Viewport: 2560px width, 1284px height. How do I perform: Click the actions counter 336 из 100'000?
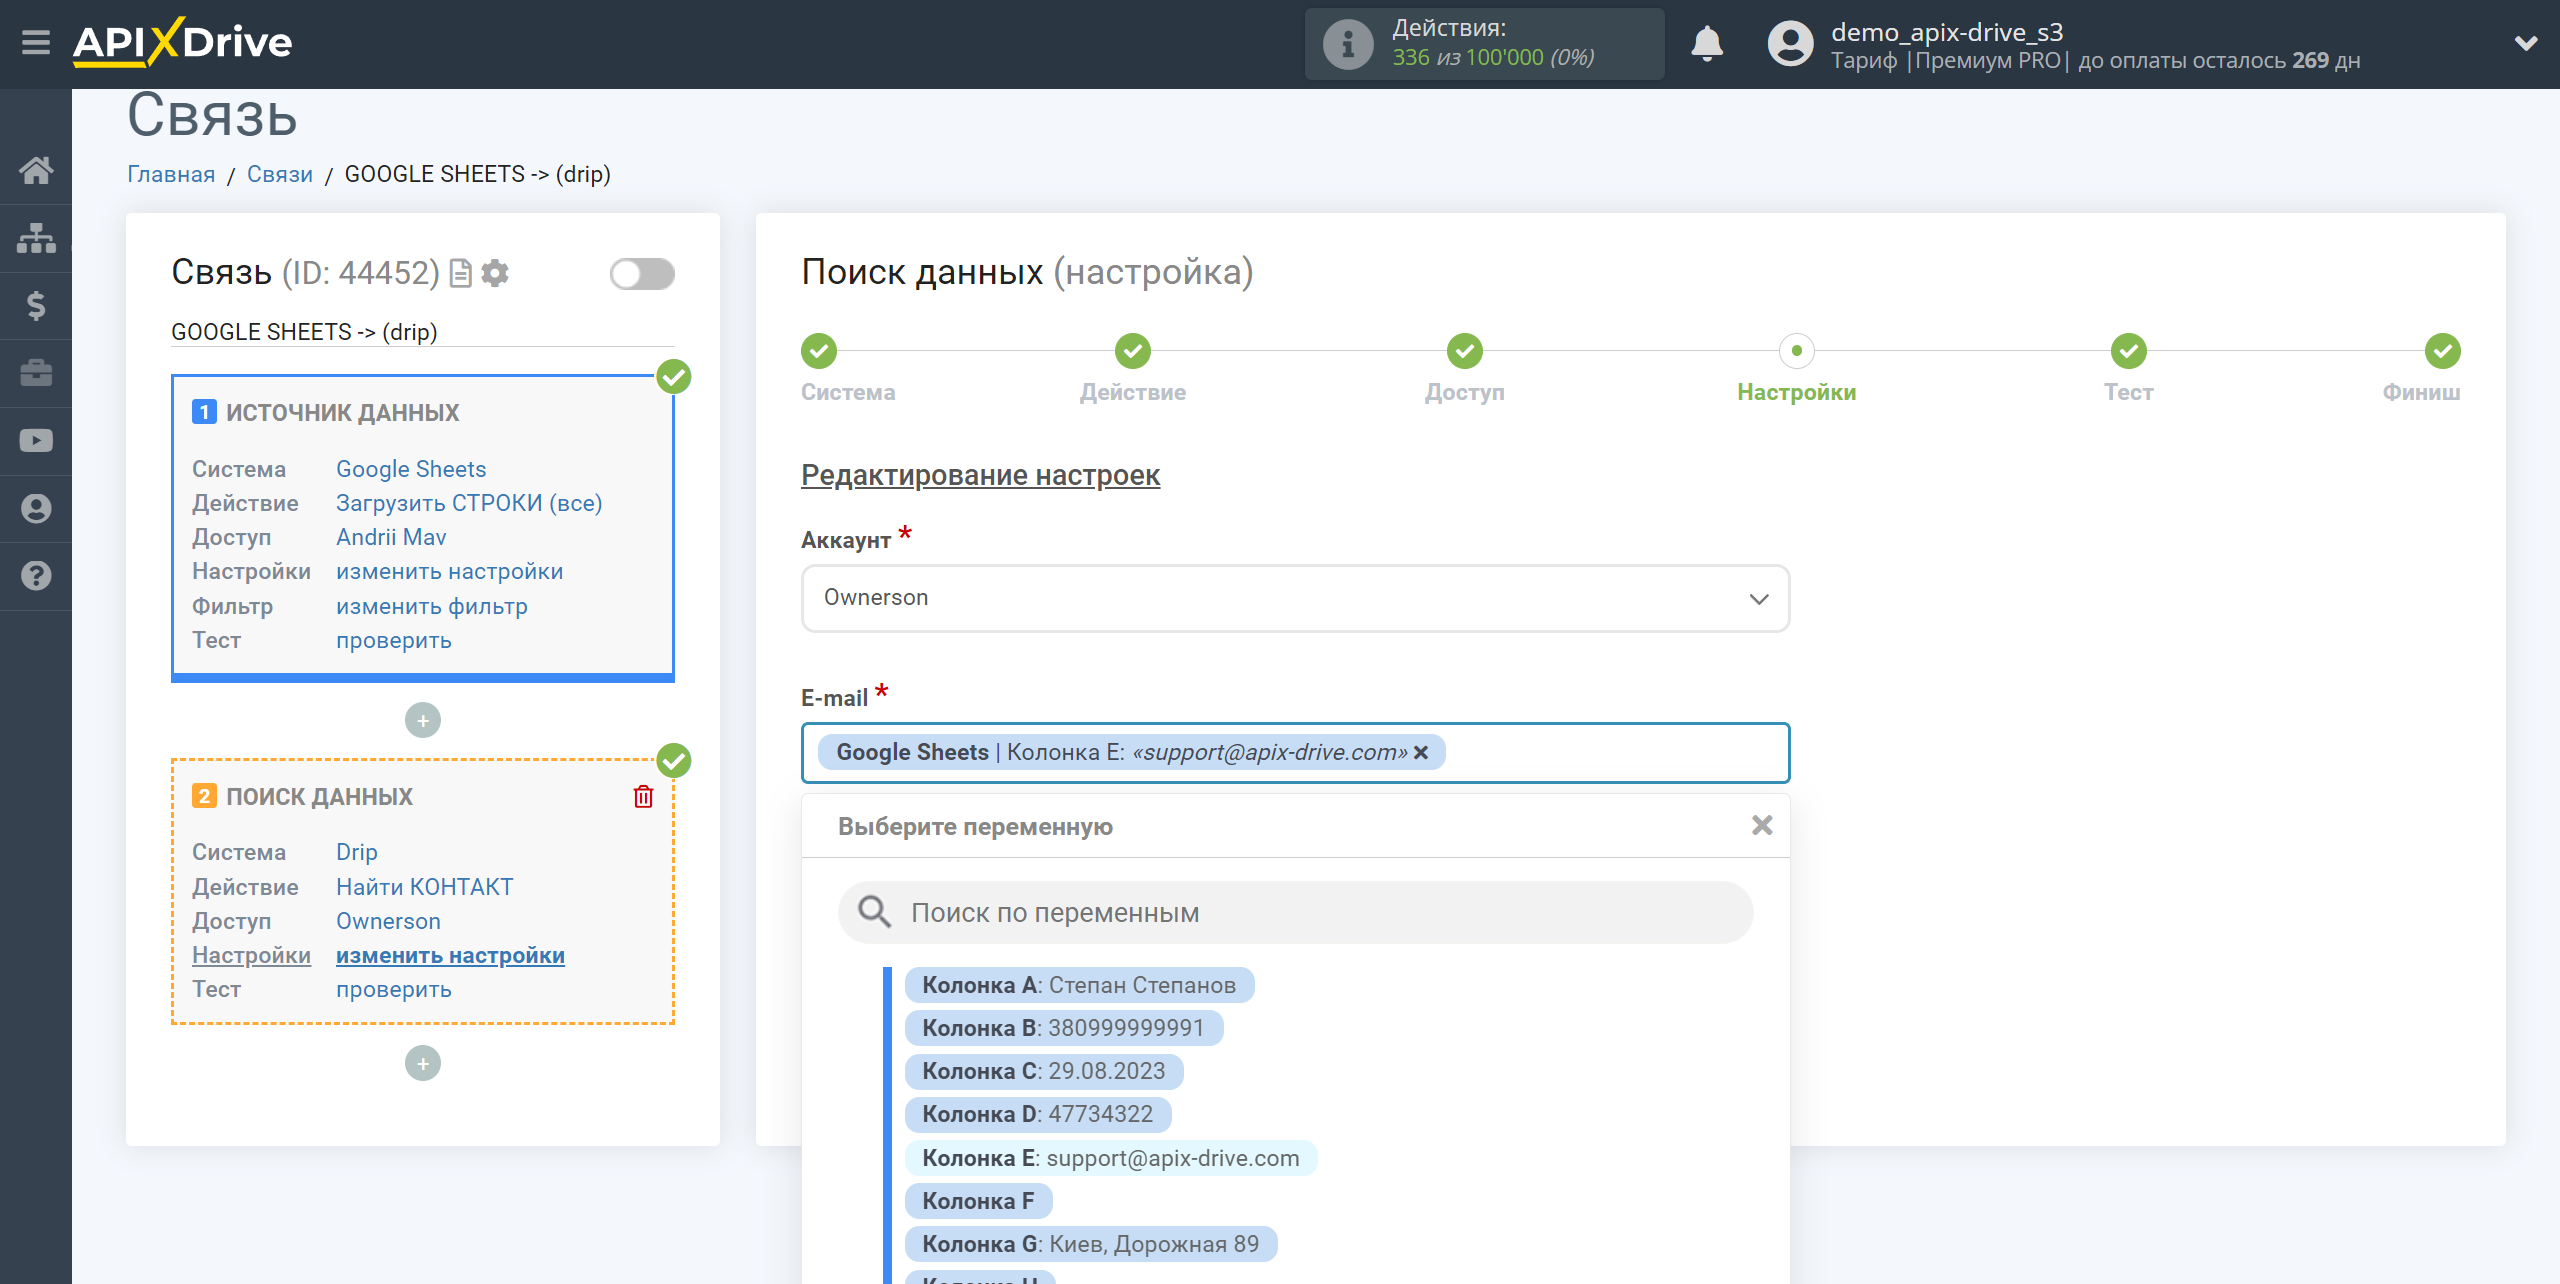pyautogui.click(x=1493, y=58)
